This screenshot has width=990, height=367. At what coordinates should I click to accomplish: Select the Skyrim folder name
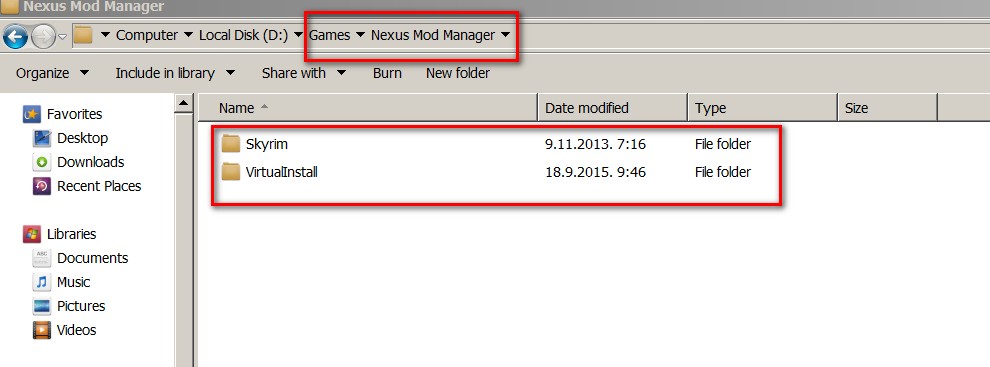tap(267, 144)
